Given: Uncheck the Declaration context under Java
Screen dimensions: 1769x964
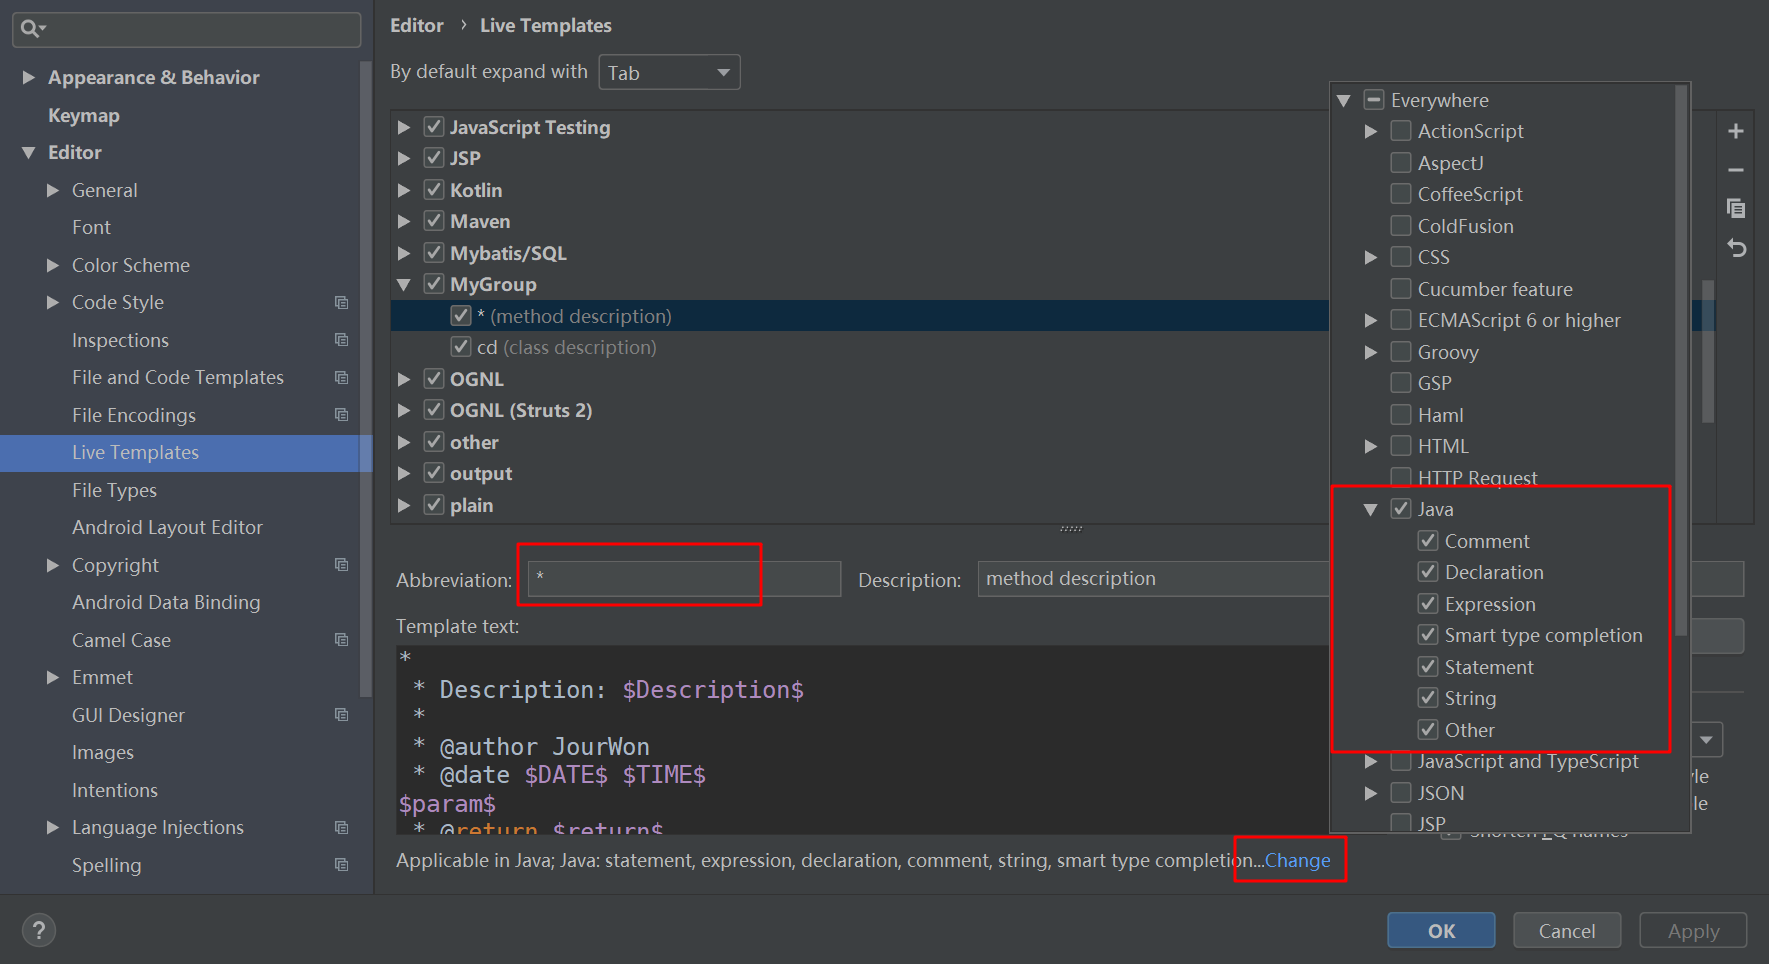Looking at the screenshot, I should 1428,572.
